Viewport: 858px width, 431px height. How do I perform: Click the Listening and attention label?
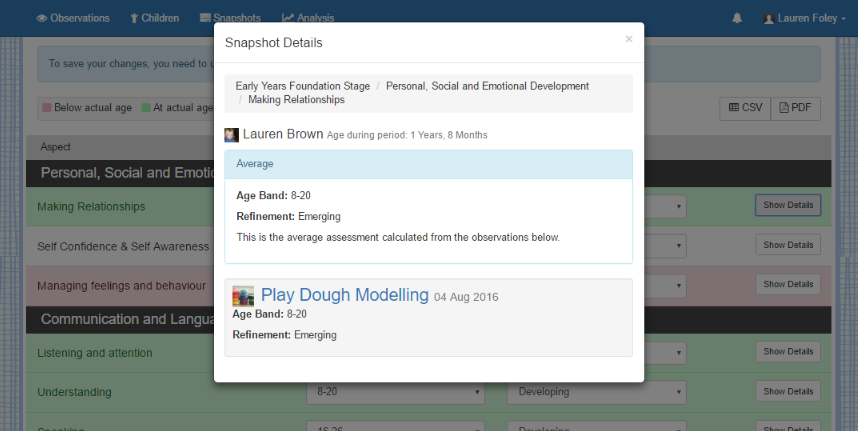[95, 353]
